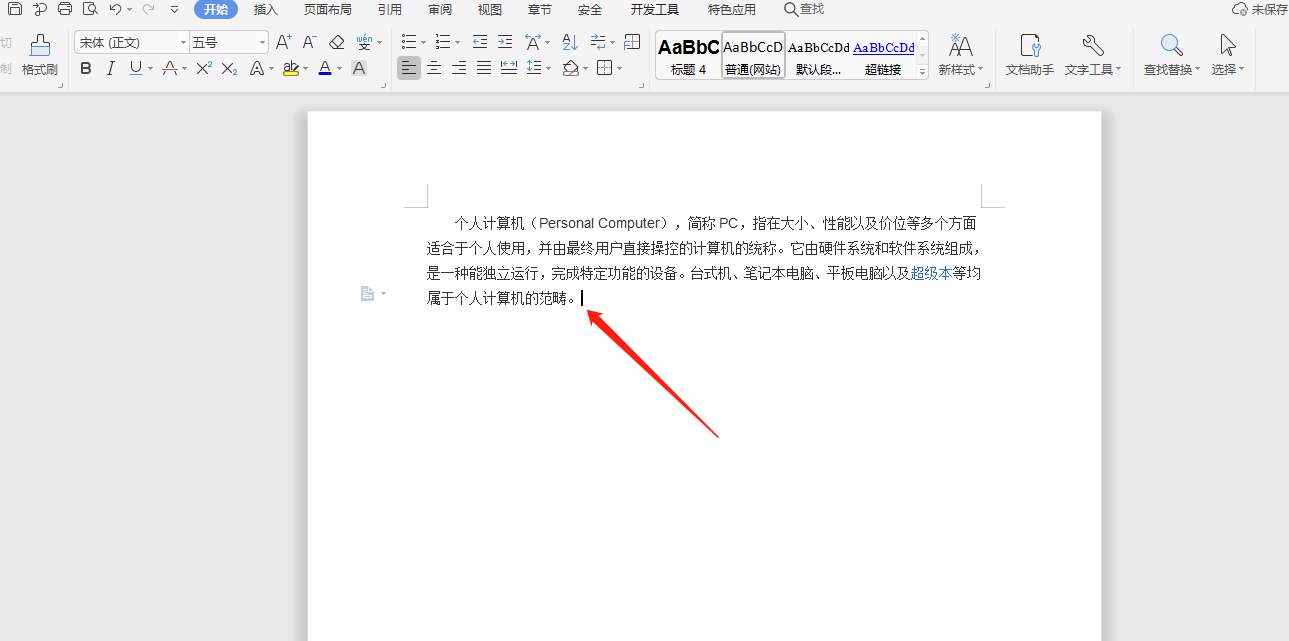Toggle italic formatting
Screen dimensions: 1289x641
(110, 68)
